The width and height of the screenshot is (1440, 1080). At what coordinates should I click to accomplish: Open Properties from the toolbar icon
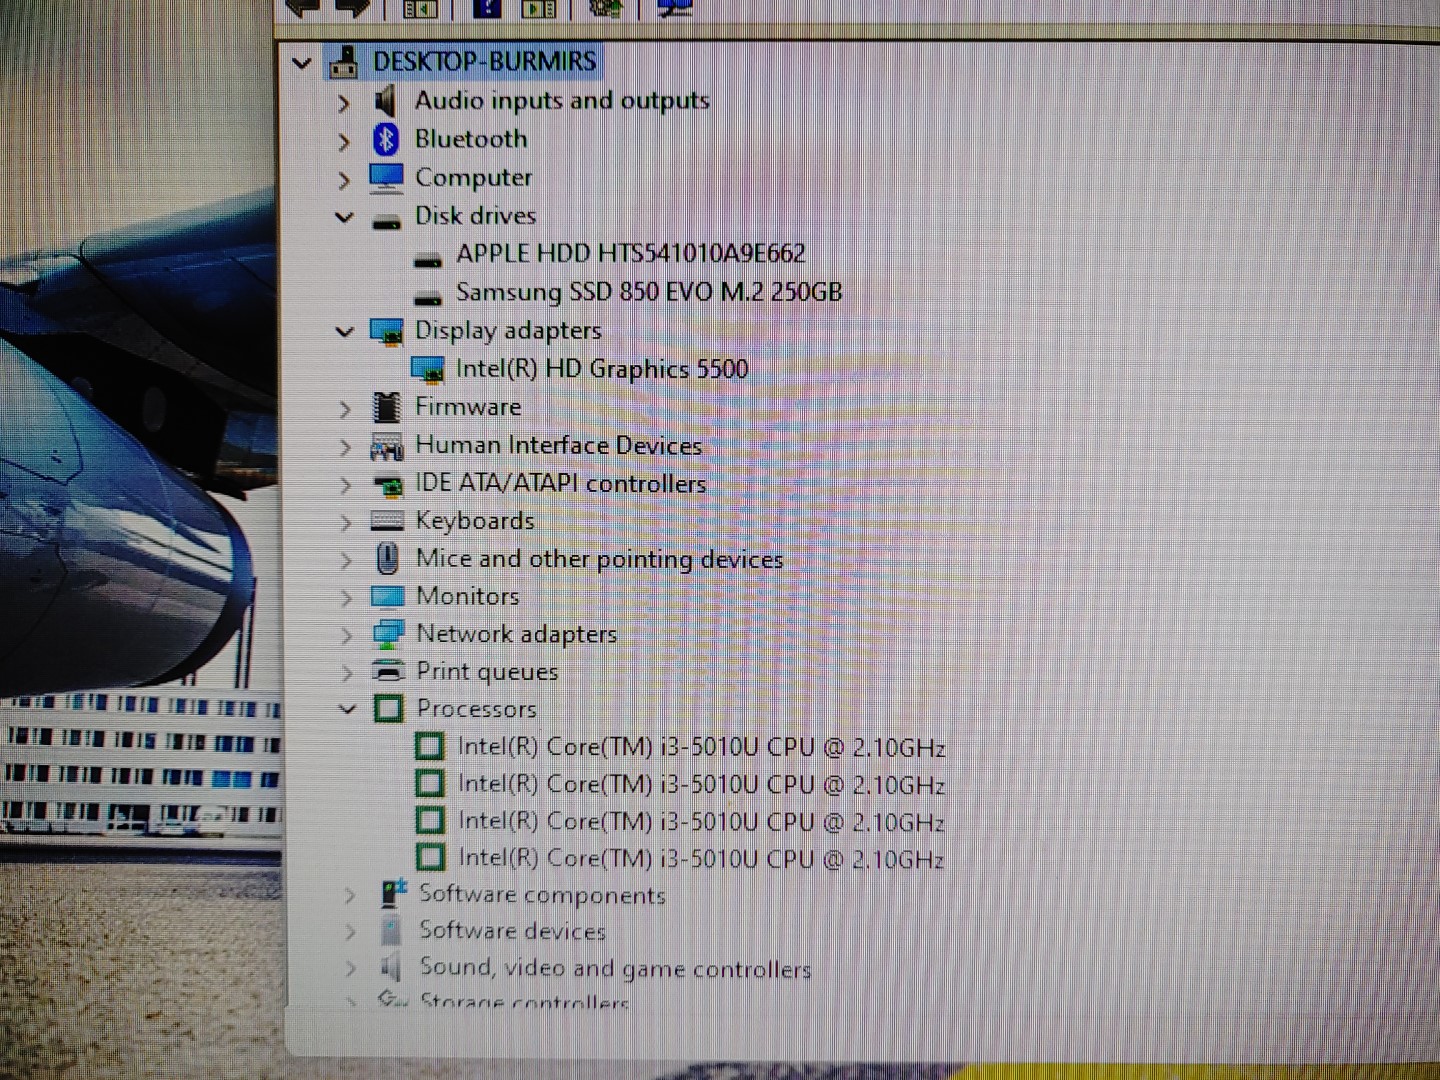pyautogui.click(x=540, y=9)
